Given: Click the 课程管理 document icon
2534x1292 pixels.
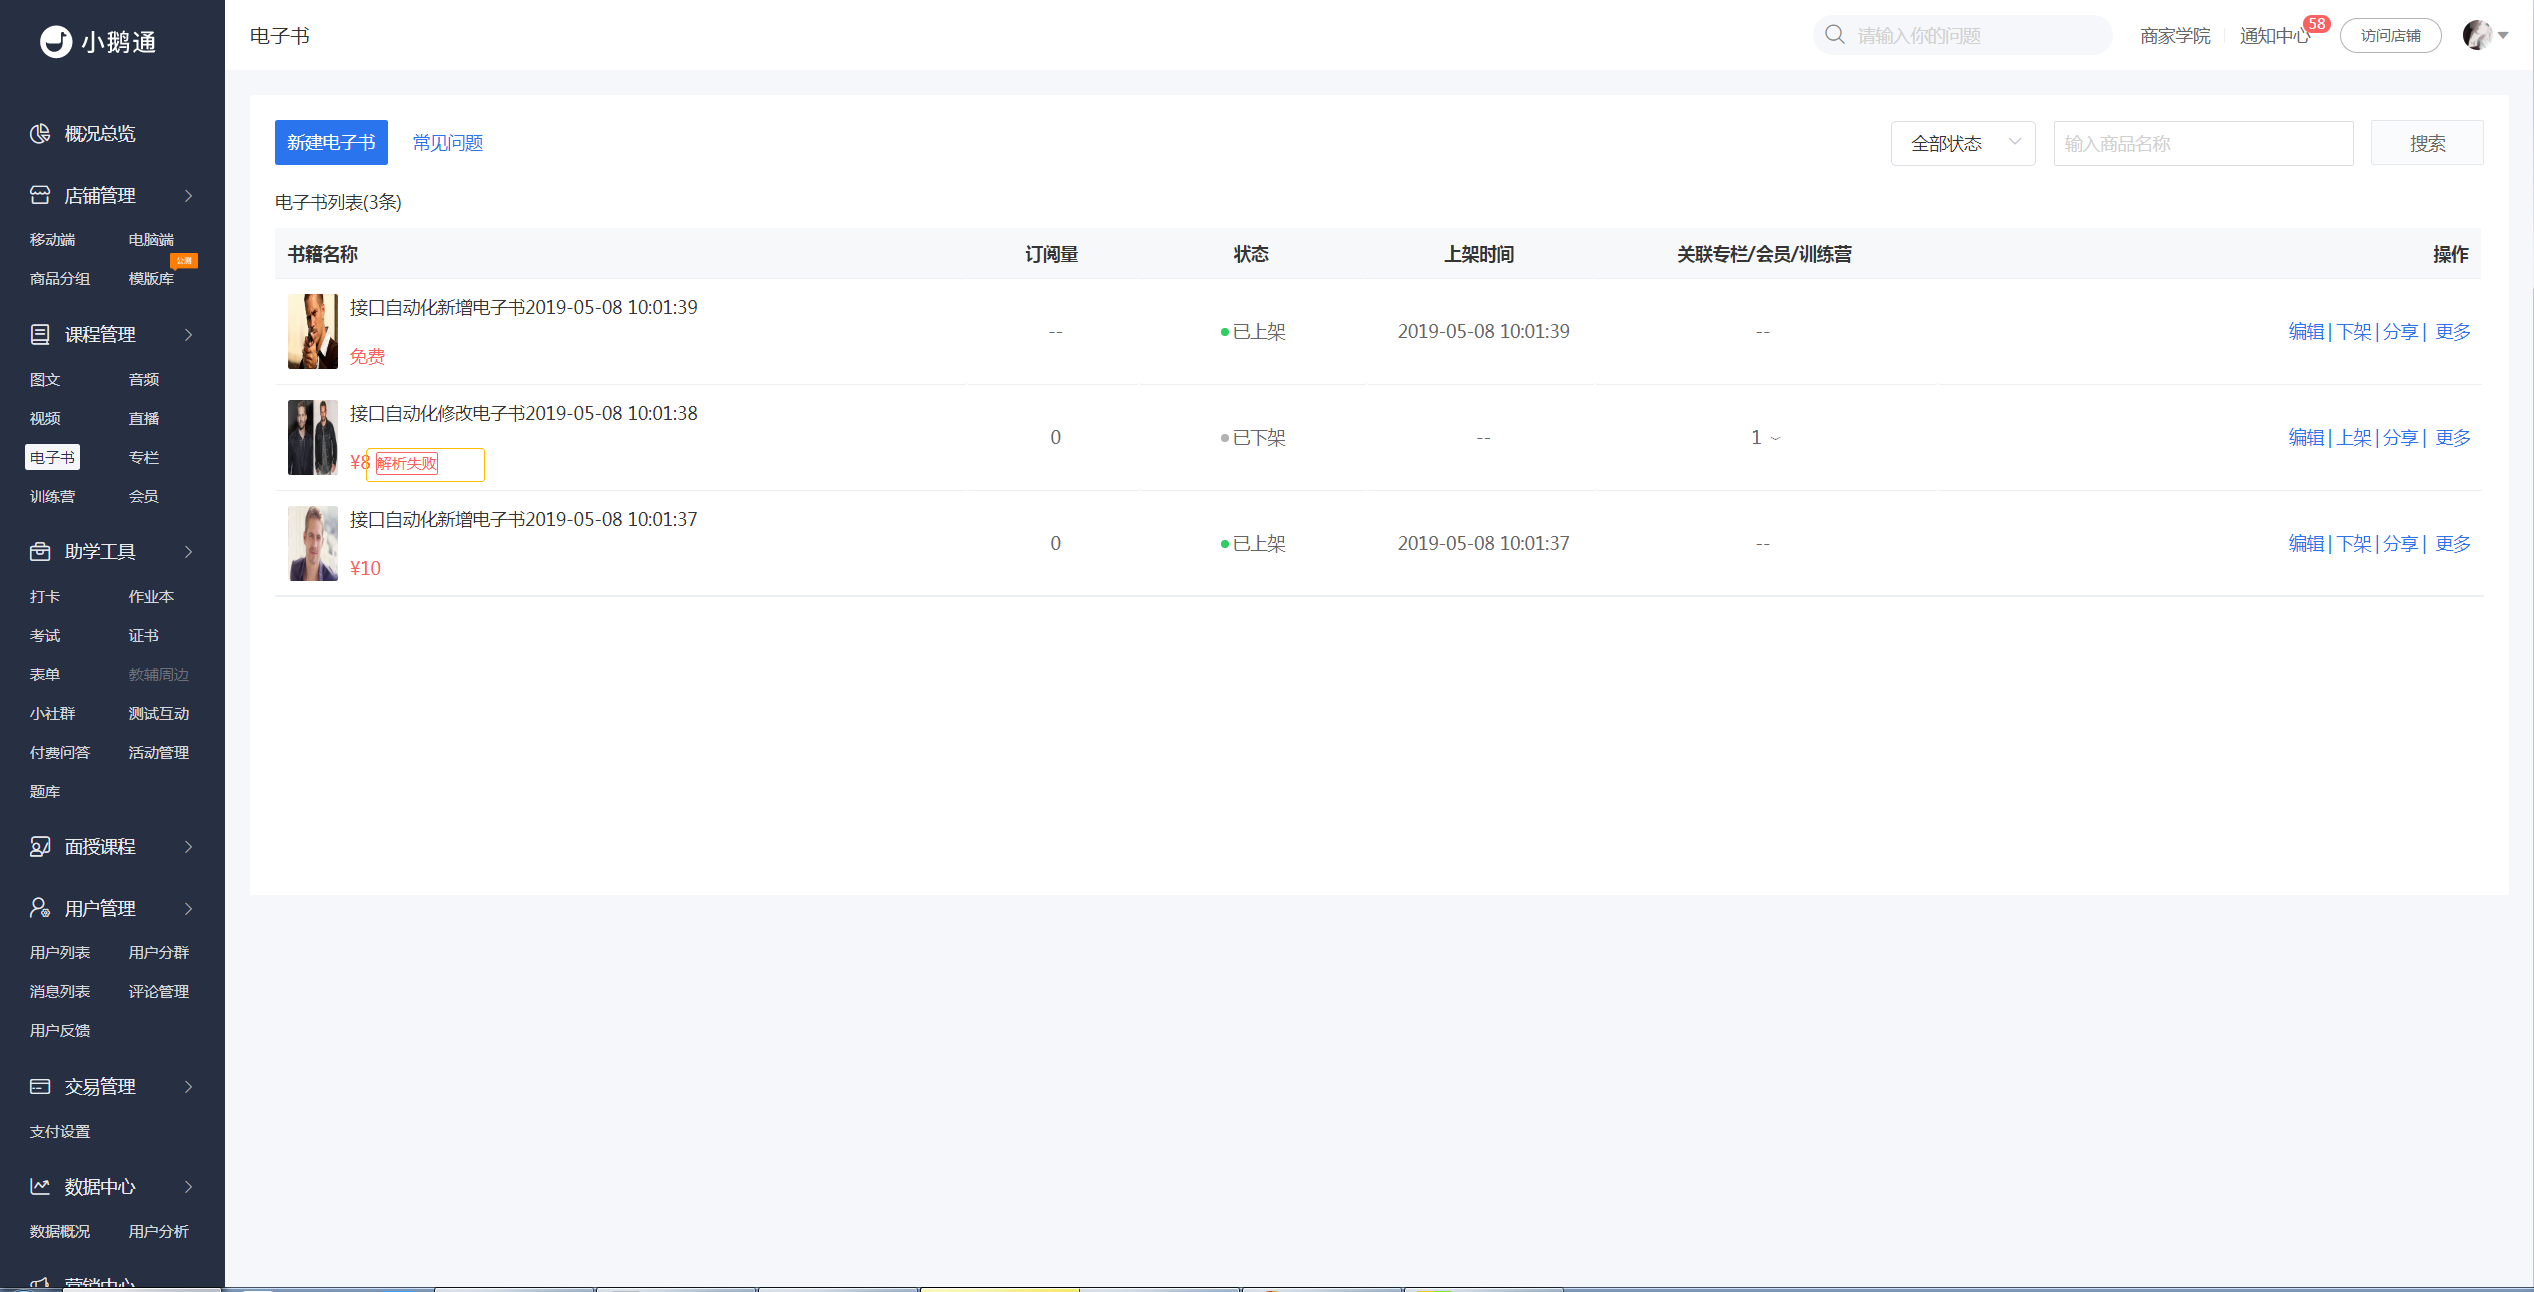Looking at the screenshot, I should point(40,334).
